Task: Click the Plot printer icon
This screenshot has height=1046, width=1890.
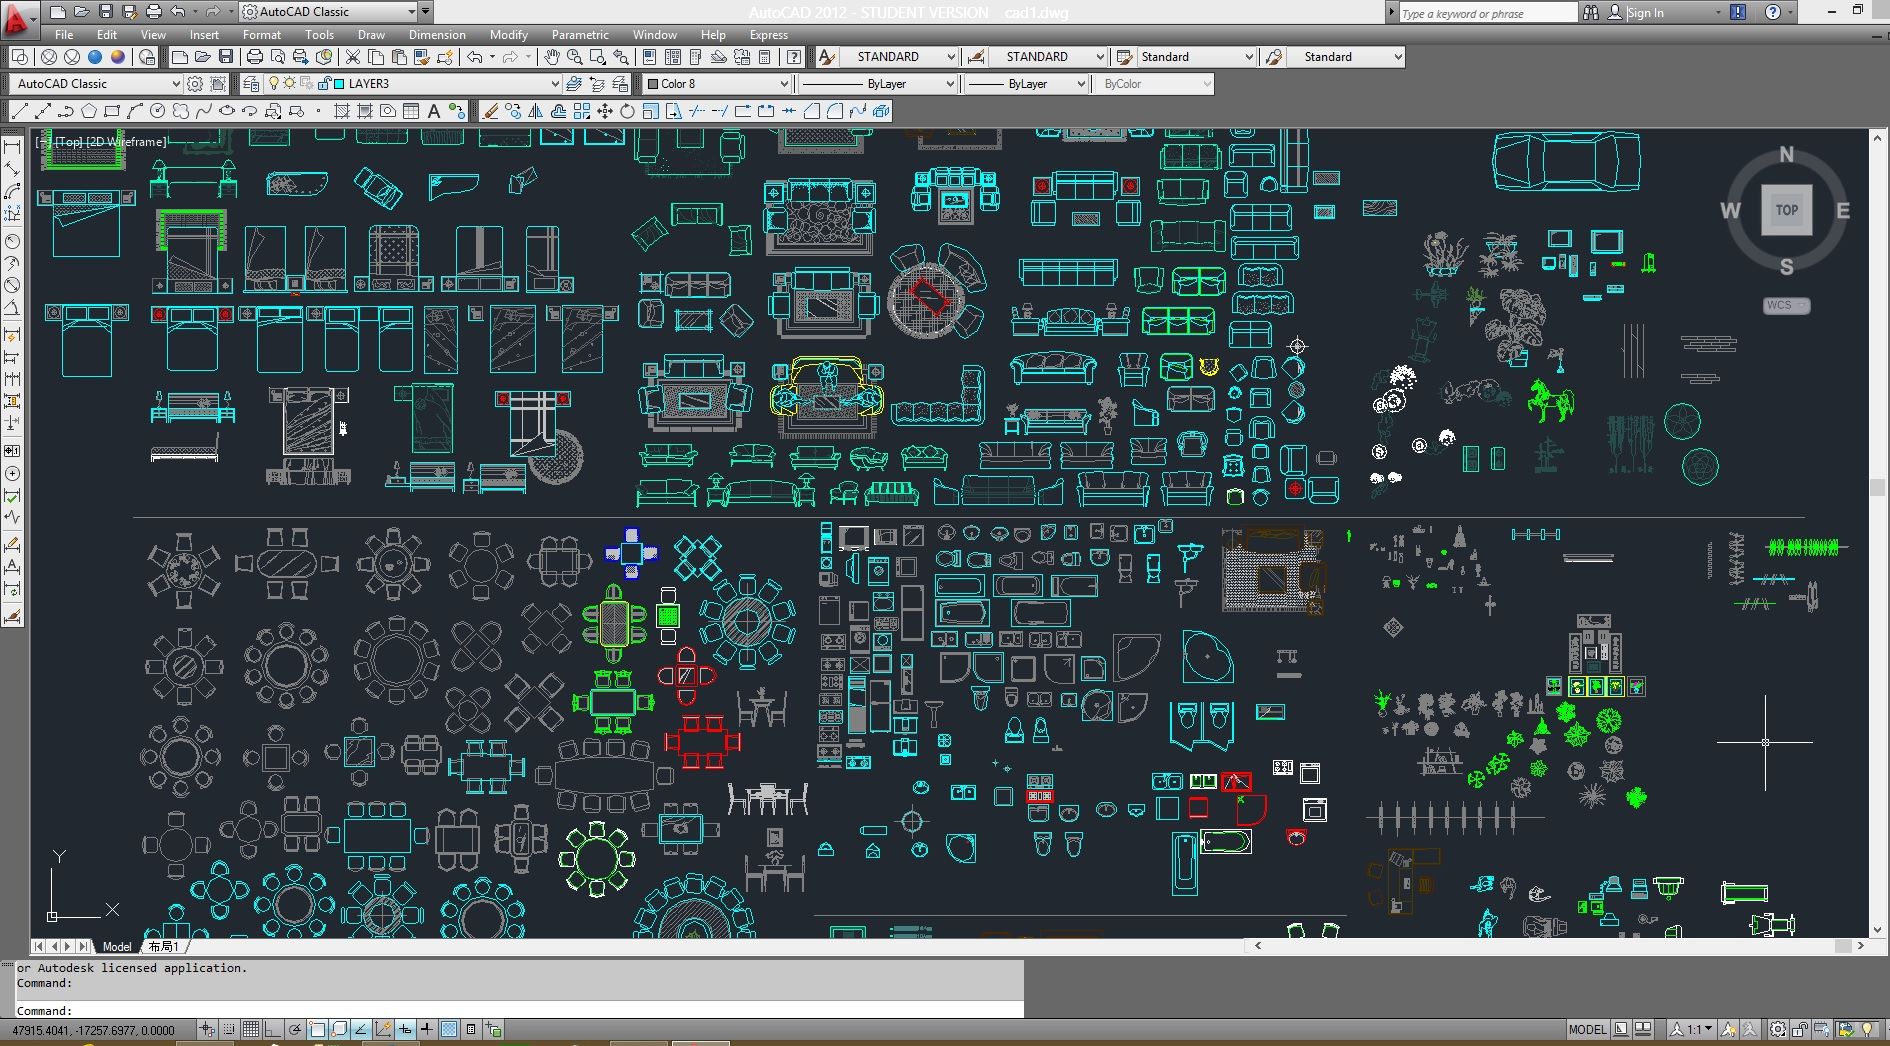Action: (x=254, y=57)
